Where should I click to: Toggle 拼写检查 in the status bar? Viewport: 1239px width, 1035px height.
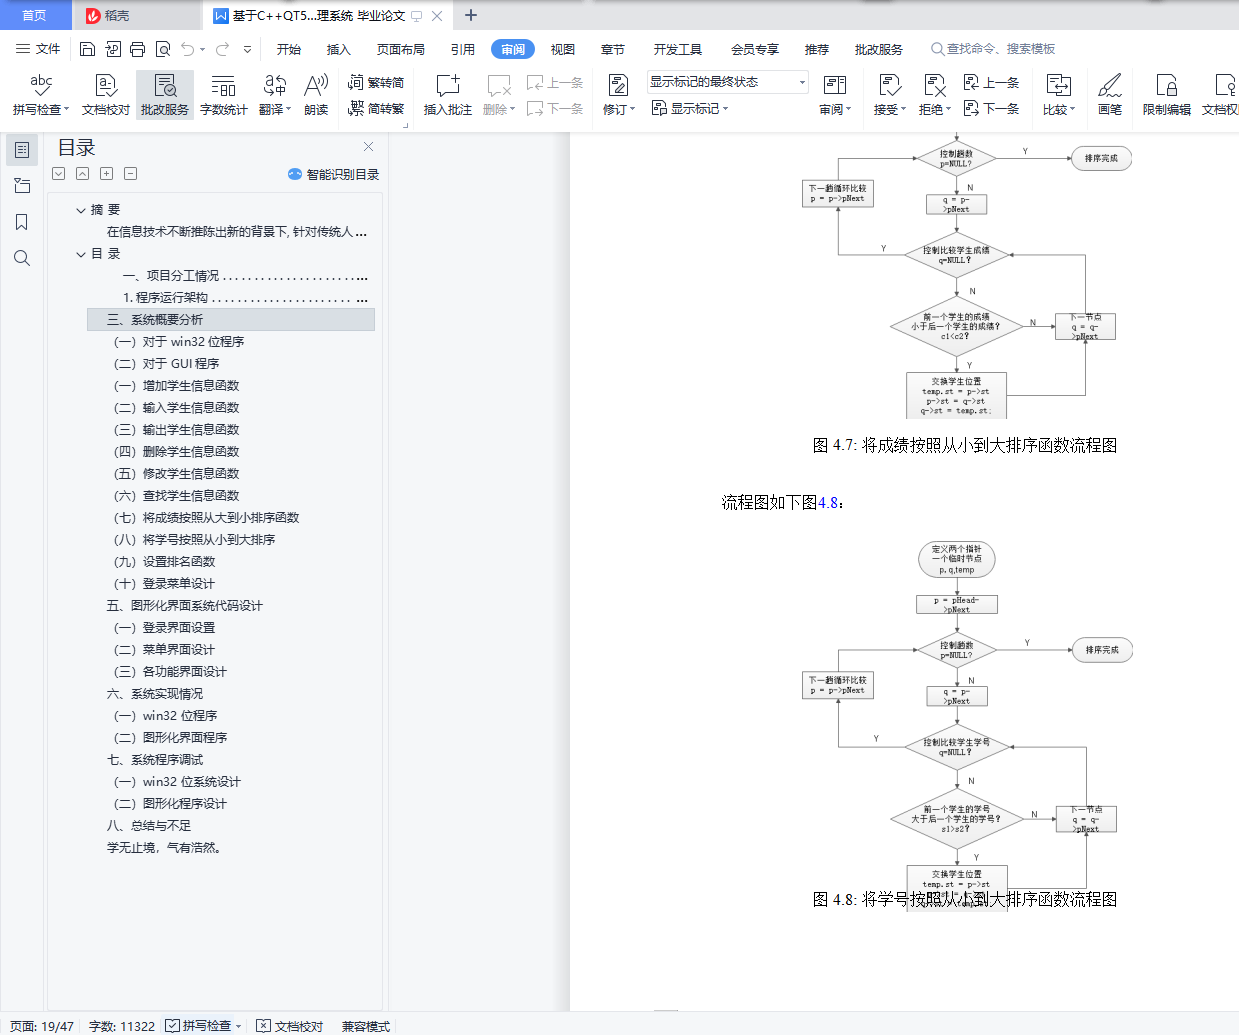click(198, 1026)
